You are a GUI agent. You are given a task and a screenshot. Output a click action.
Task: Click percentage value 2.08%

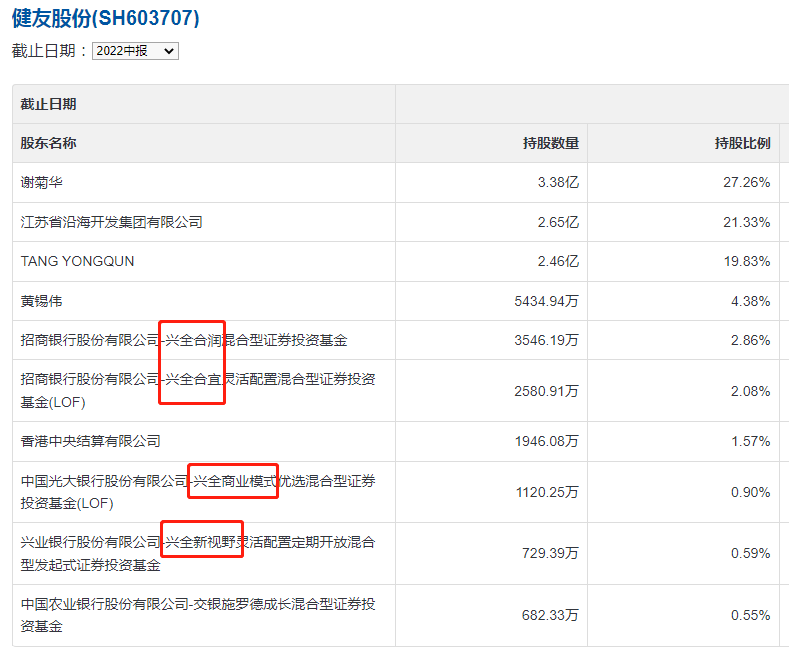click(x=751, y=391)
